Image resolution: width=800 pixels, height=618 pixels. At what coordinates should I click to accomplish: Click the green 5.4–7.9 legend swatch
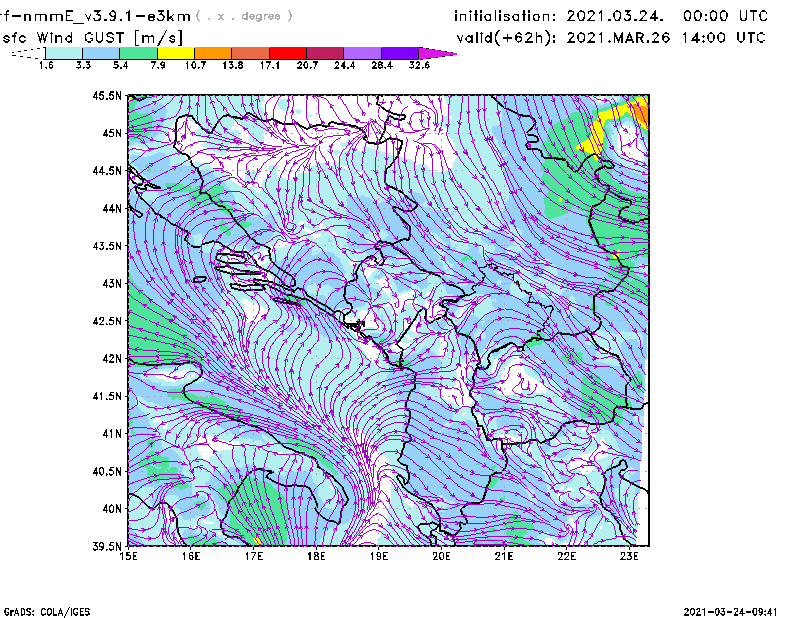point(138,53)
